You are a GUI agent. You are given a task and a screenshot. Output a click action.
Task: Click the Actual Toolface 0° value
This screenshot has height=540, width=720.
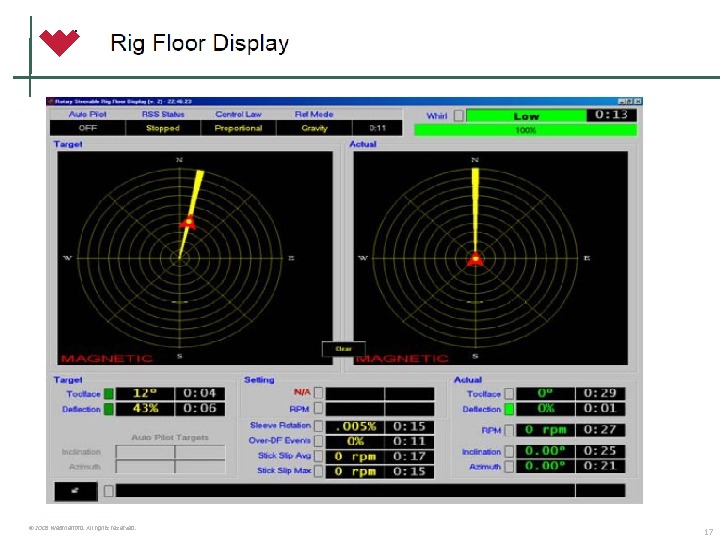546,394
